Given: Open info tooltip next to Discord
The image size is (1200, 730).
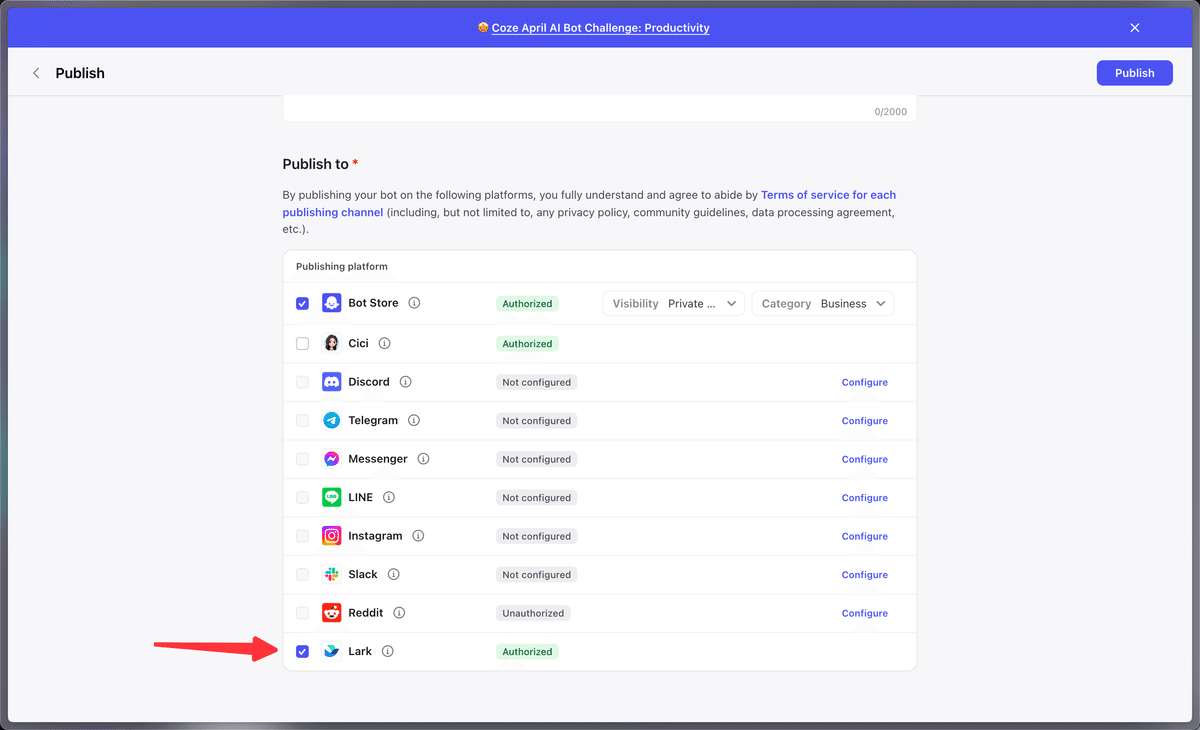Looking at the screenshot, I should [x=405, y=382].
